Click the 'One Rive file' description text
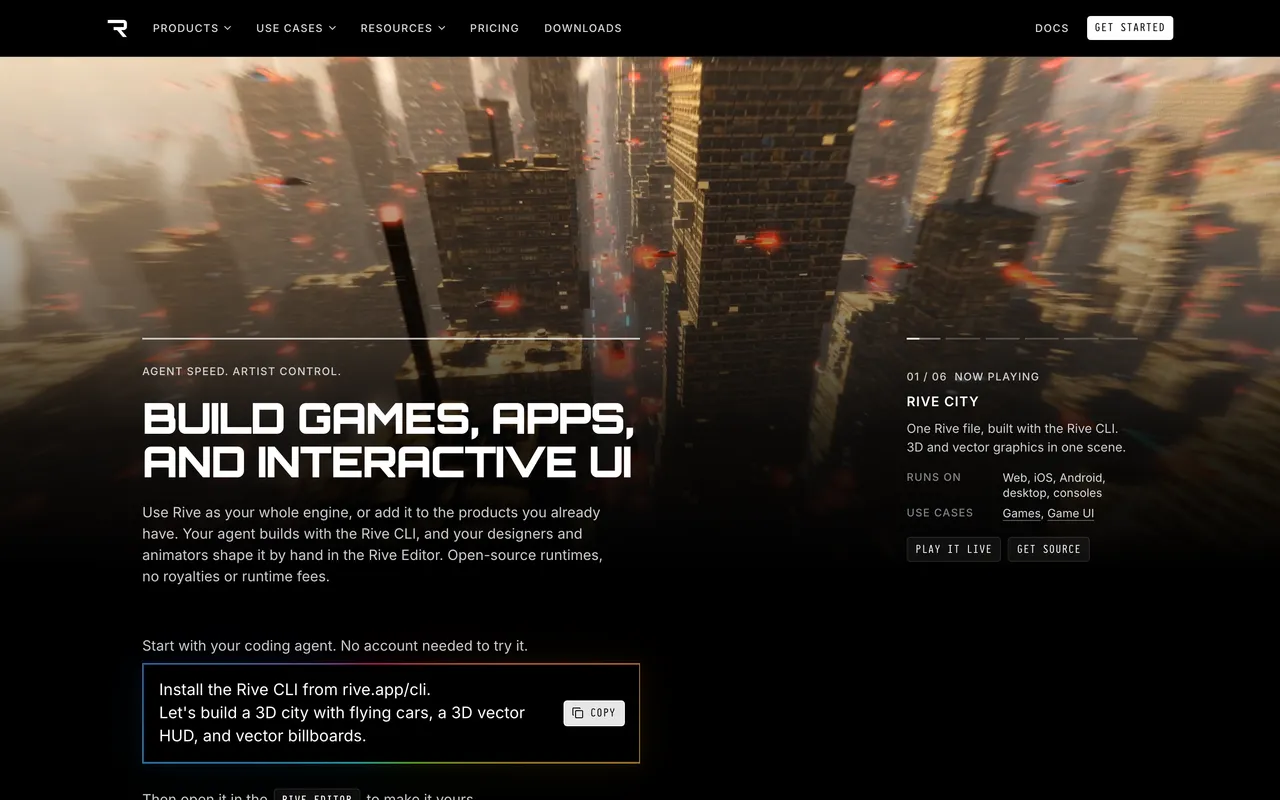The image size is (1280, 800). point(1016,438)
